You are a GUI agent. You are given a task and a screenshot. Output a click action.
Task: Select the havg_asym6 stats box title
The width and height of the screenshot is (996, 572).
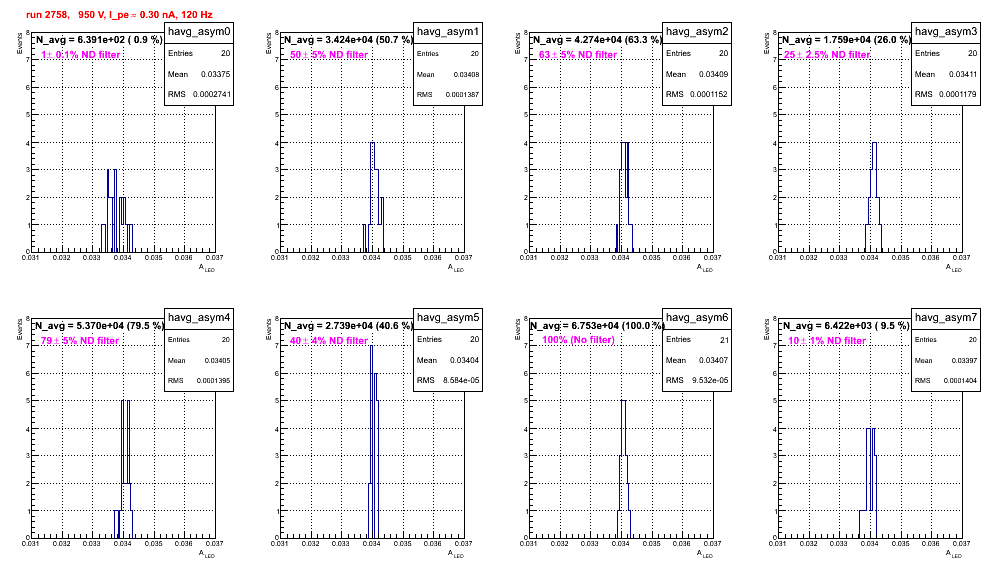[x=697, y=317]
